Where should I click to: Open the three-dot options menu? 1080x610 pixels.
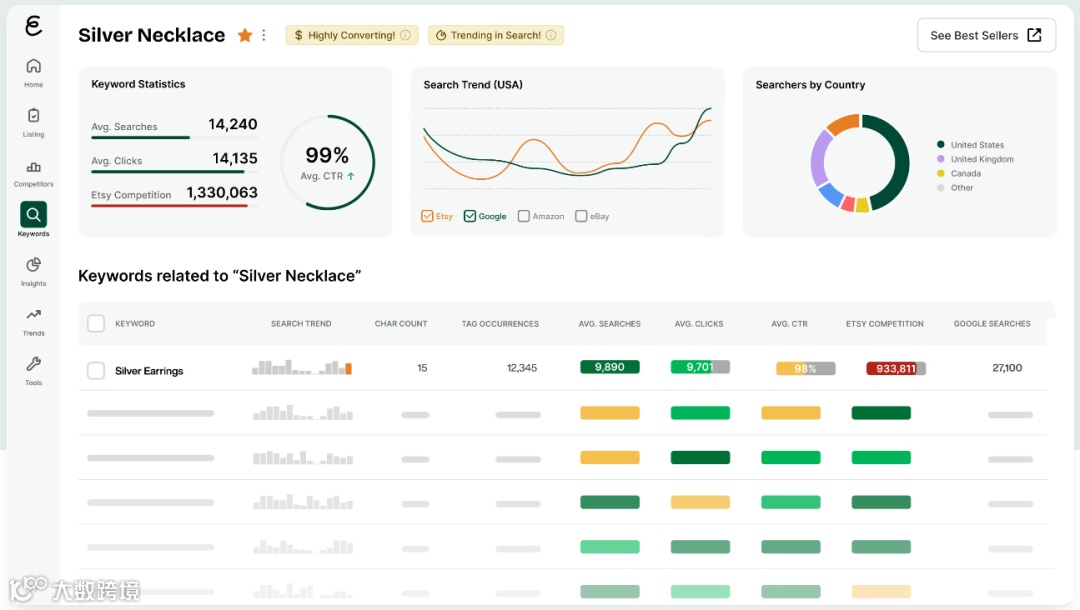(264, 35)
